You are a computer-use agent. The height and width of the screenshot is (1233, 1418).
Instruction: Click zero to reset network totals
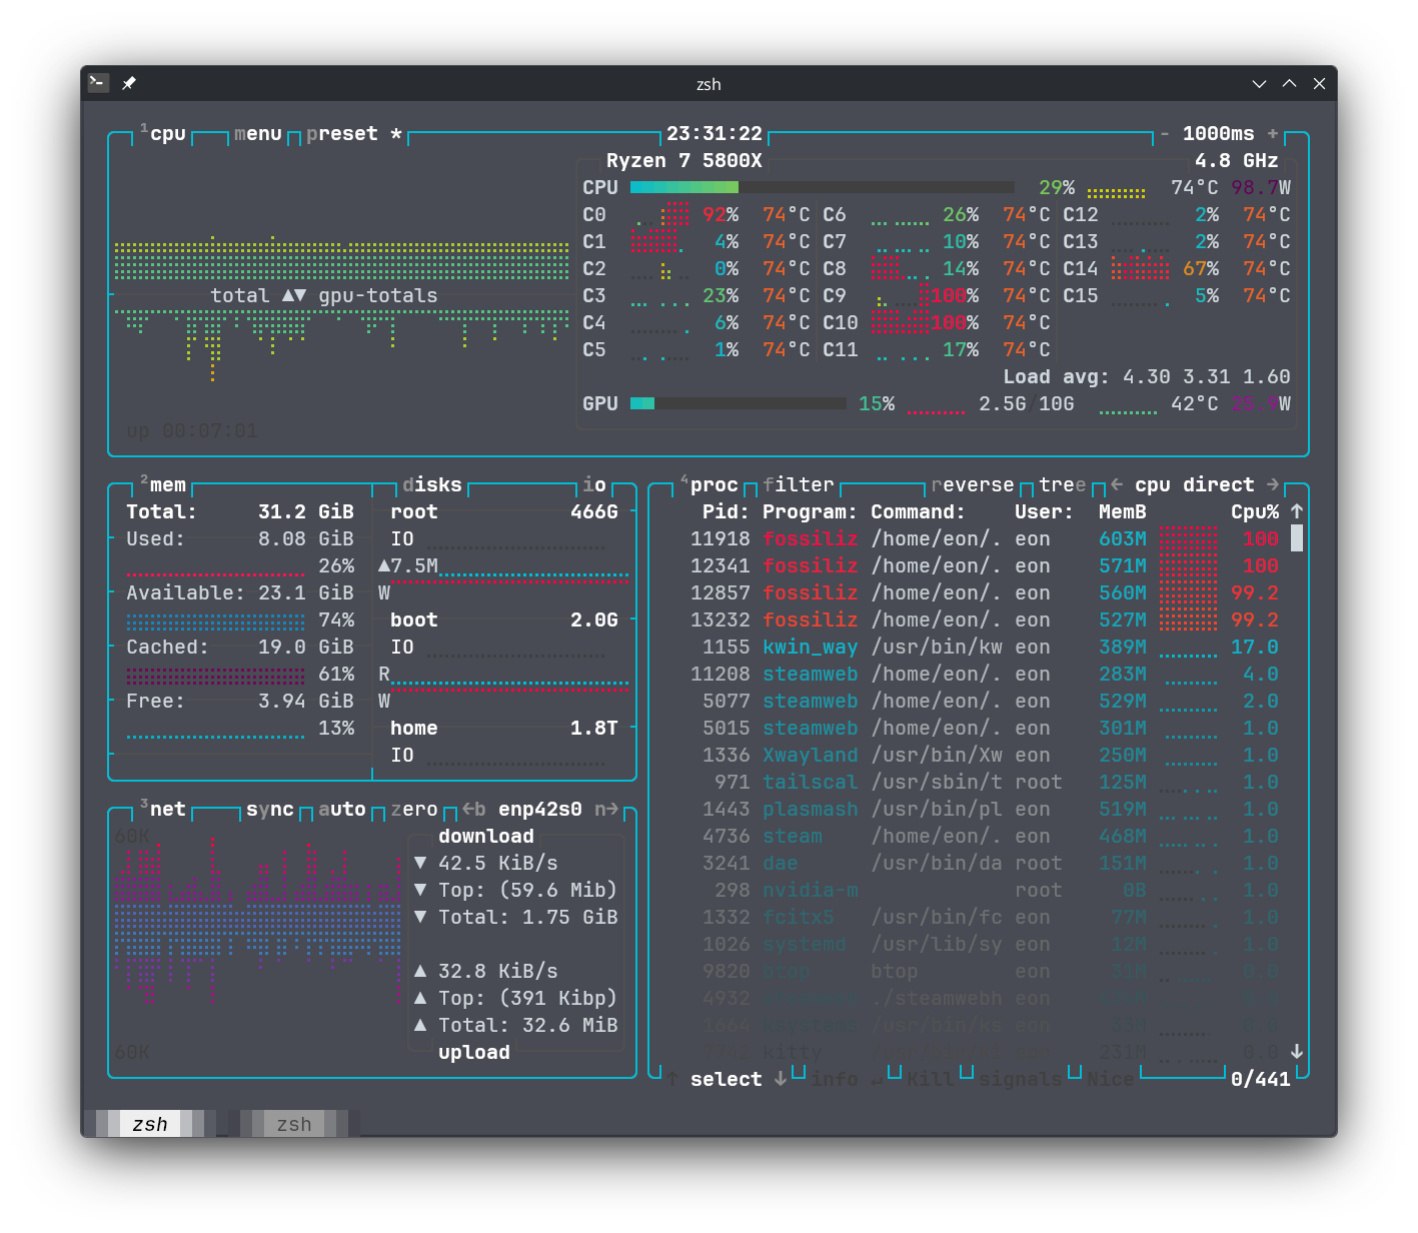tap(414, 809)
